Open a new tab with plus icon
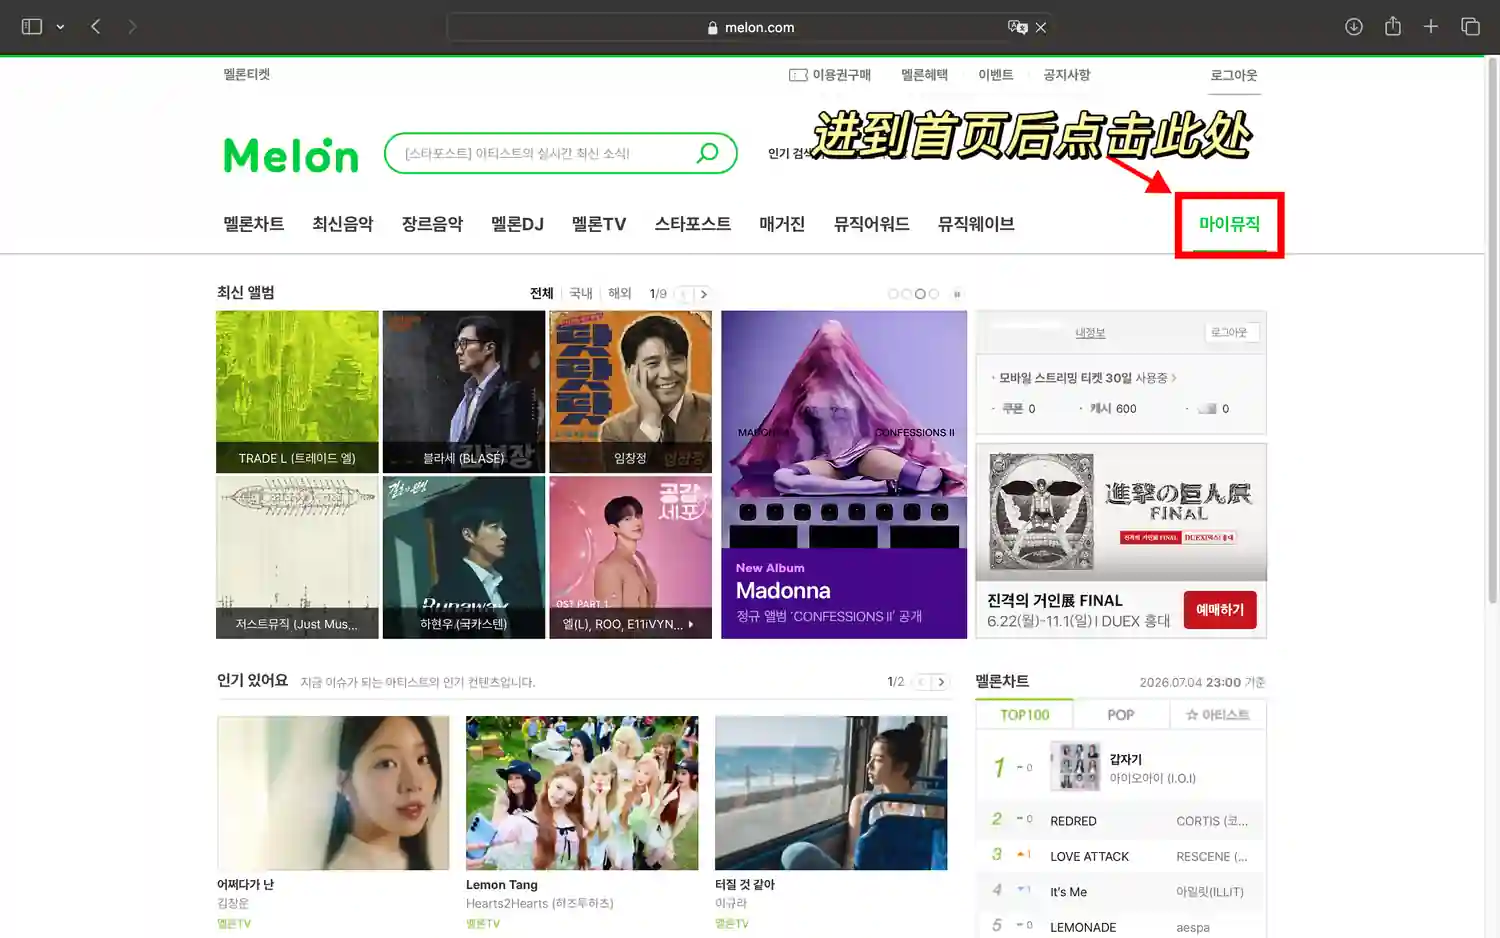This screenshot has height=938, width=1500. point(1431,27)
